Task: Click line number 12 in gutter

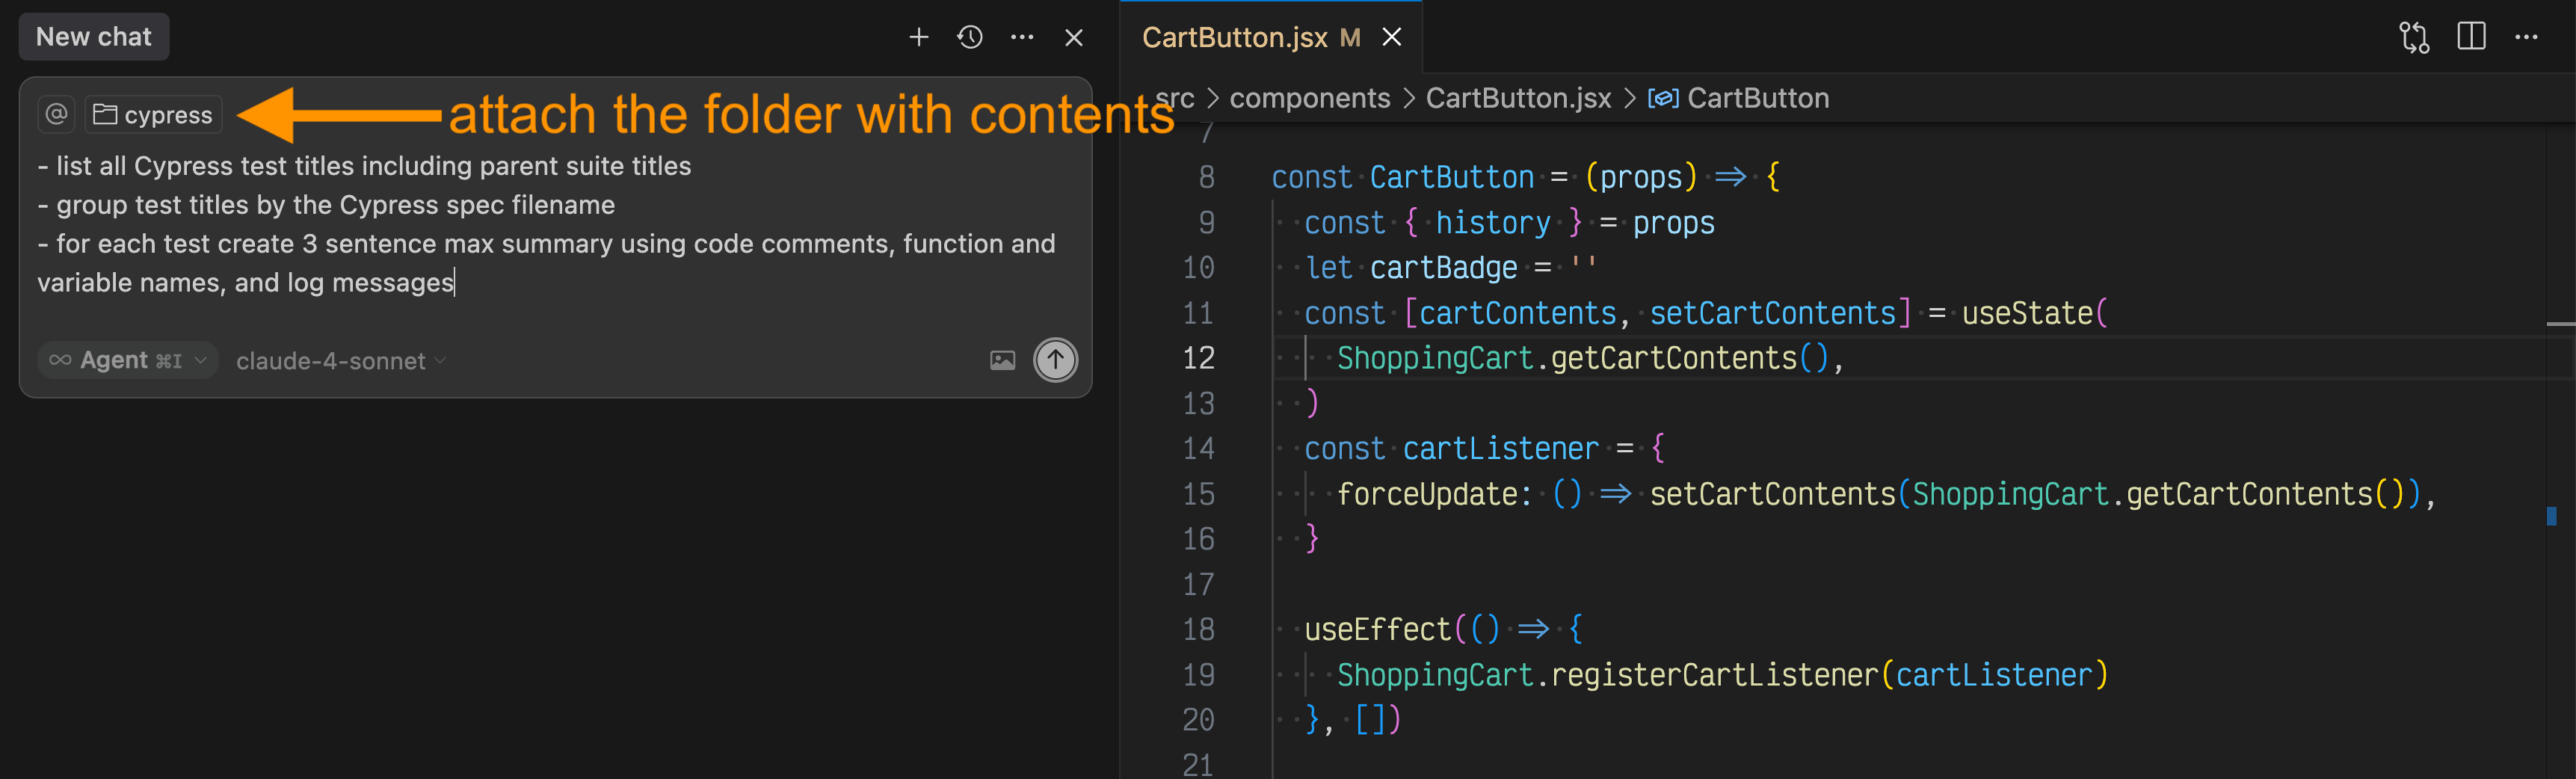Action: [x=1198, y=358]
